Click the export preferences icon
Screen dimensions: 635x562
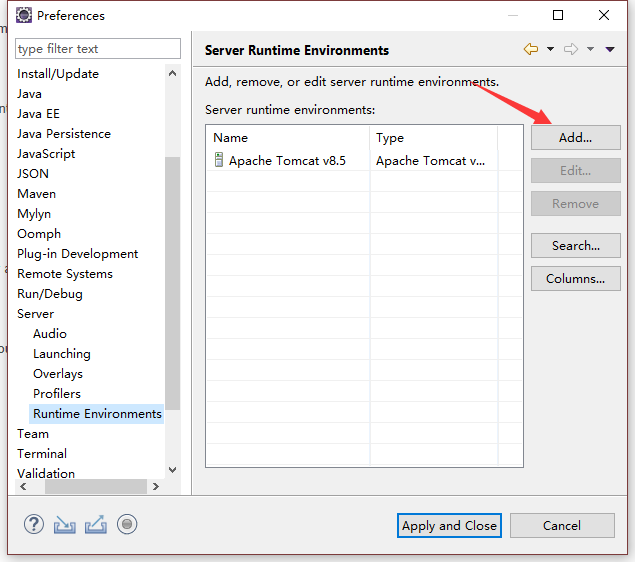coord(96,525)
